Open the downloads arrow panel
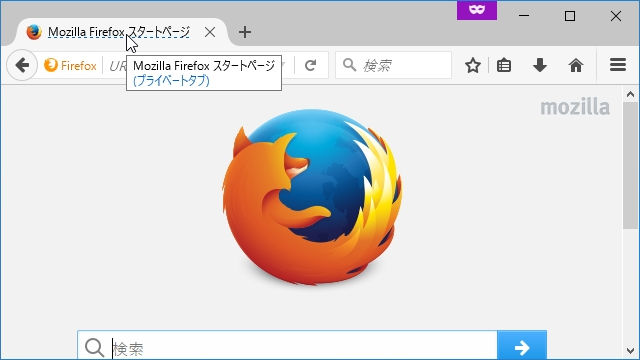This screenshot has width=640, height=360. click(540, 65)
